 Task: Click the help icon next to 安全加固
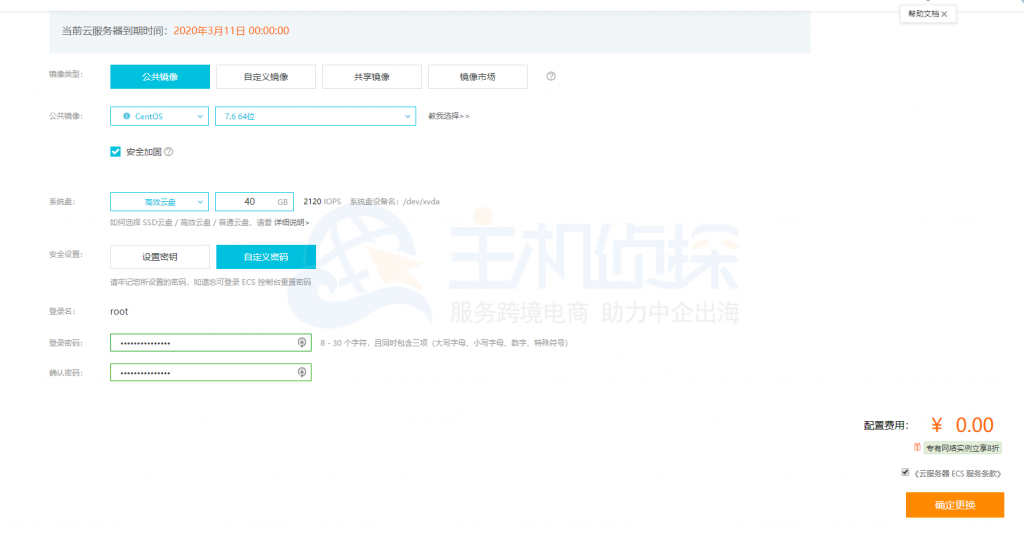[x=168, y=151]
